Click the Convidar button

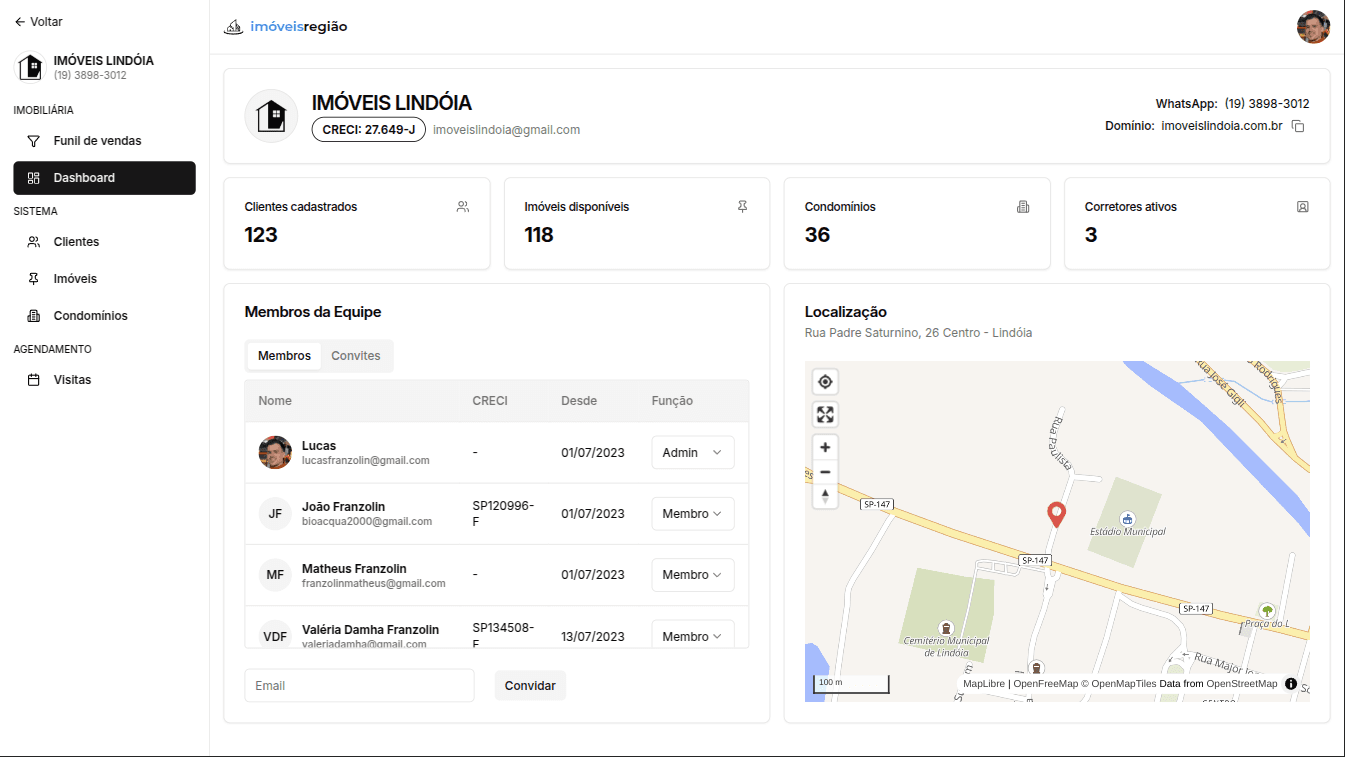click(530, 686)
